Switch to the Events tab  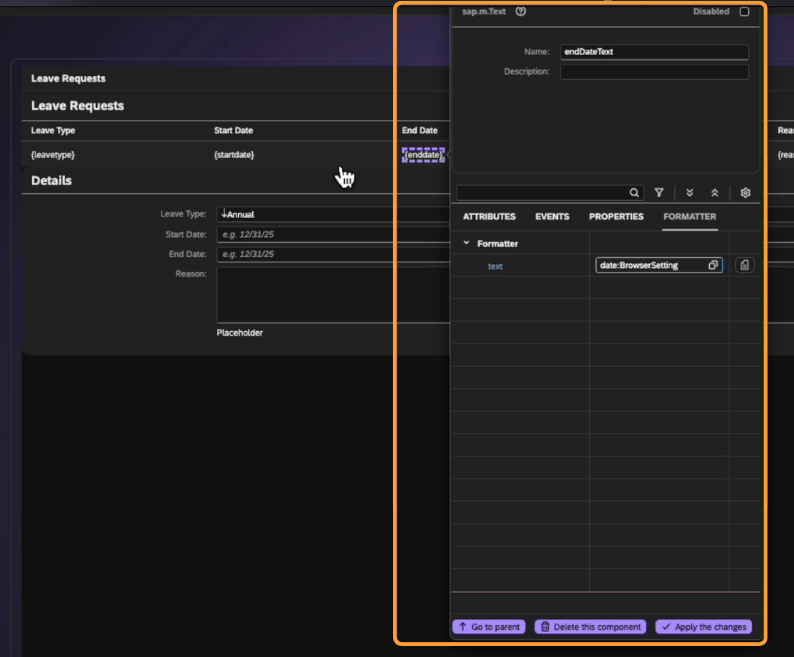pos(552,217)
